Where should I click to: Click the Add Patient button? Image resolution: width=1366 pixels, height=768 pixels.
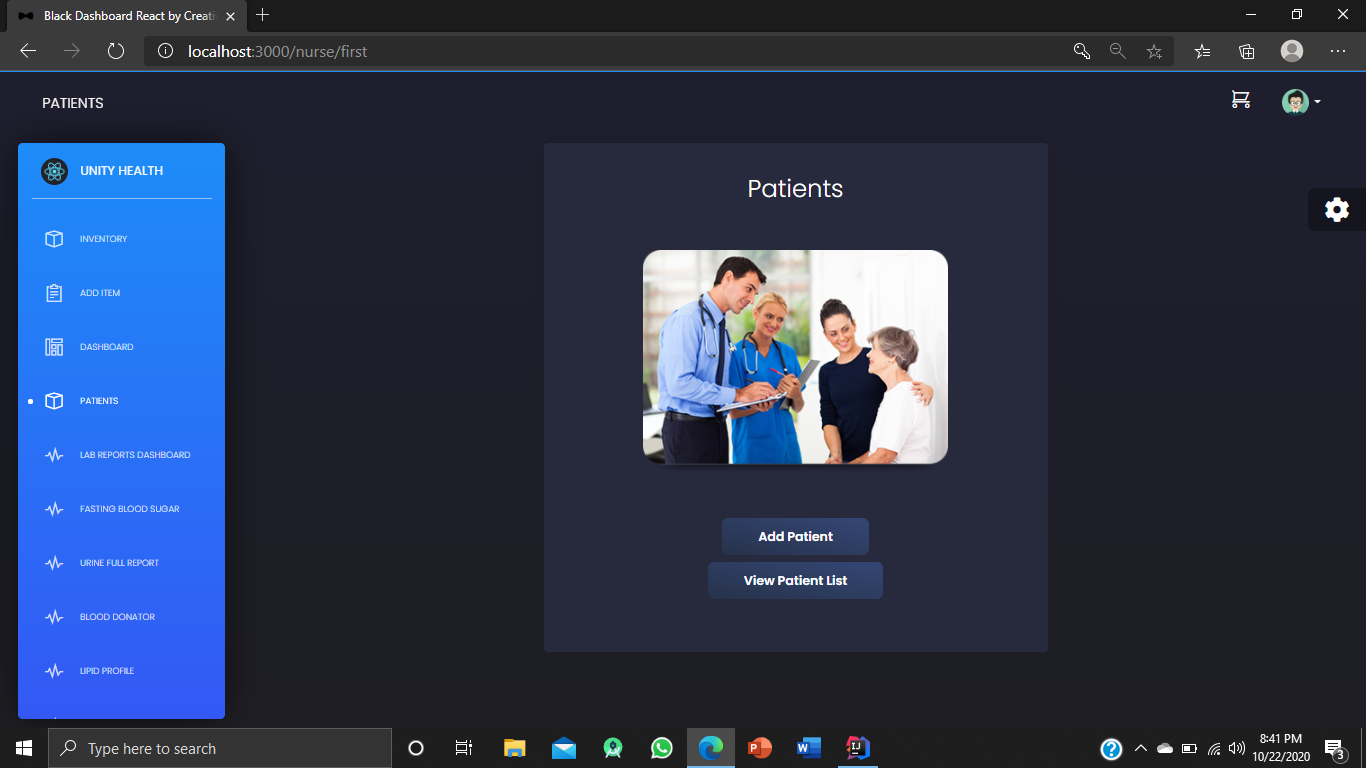[x=795, y=536]
